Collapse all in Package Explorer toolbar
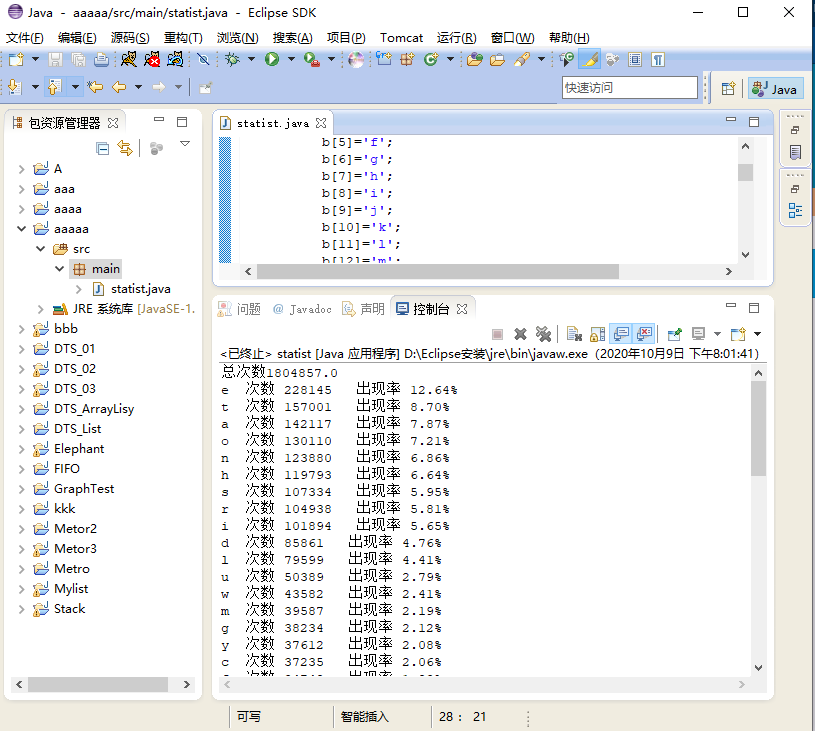The width and height of the screenshot is (815, 731). [x=103, y=149]
